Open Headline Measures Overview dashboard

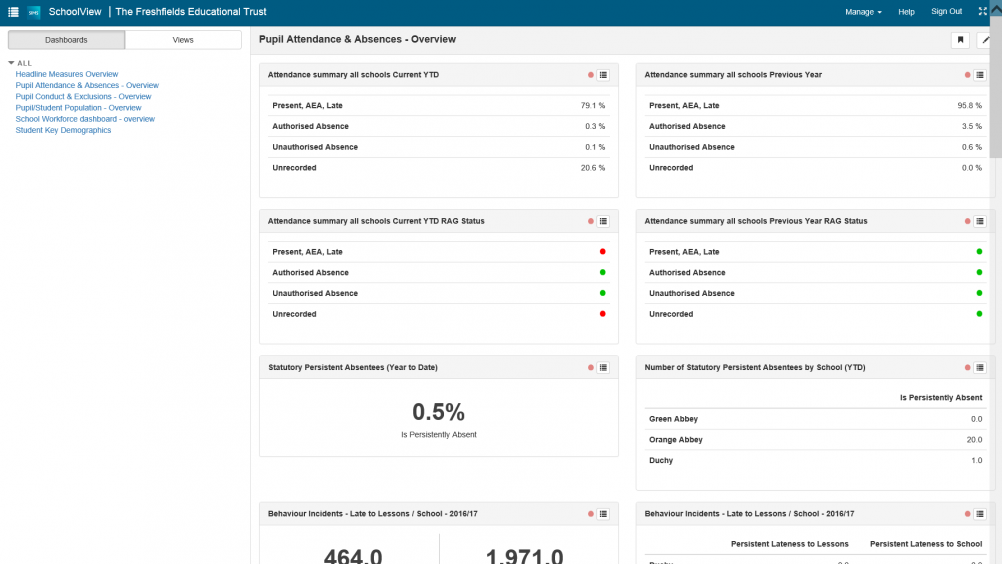[67, 74]
